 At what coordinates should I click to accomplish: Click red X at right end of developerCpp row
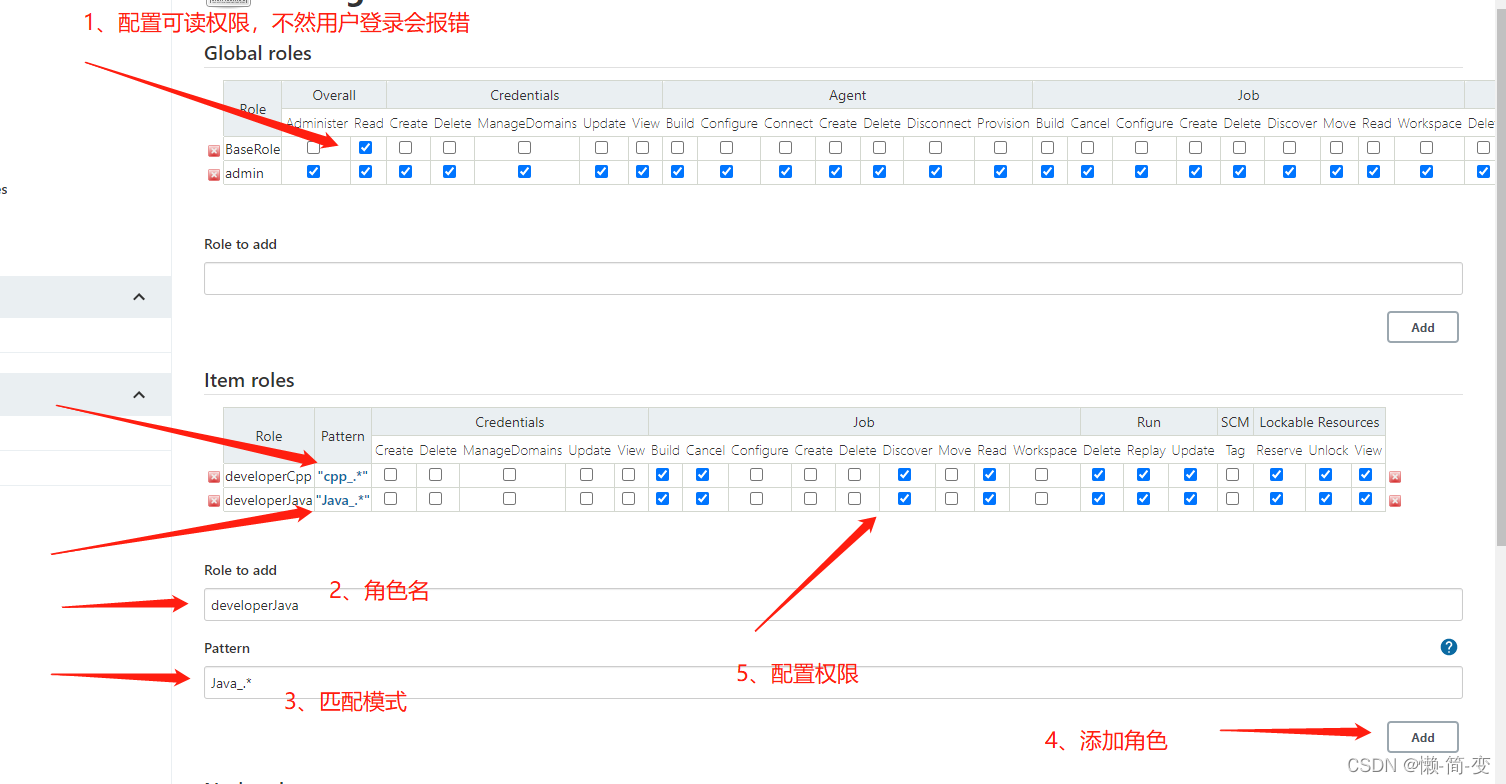pos(1395,477)
